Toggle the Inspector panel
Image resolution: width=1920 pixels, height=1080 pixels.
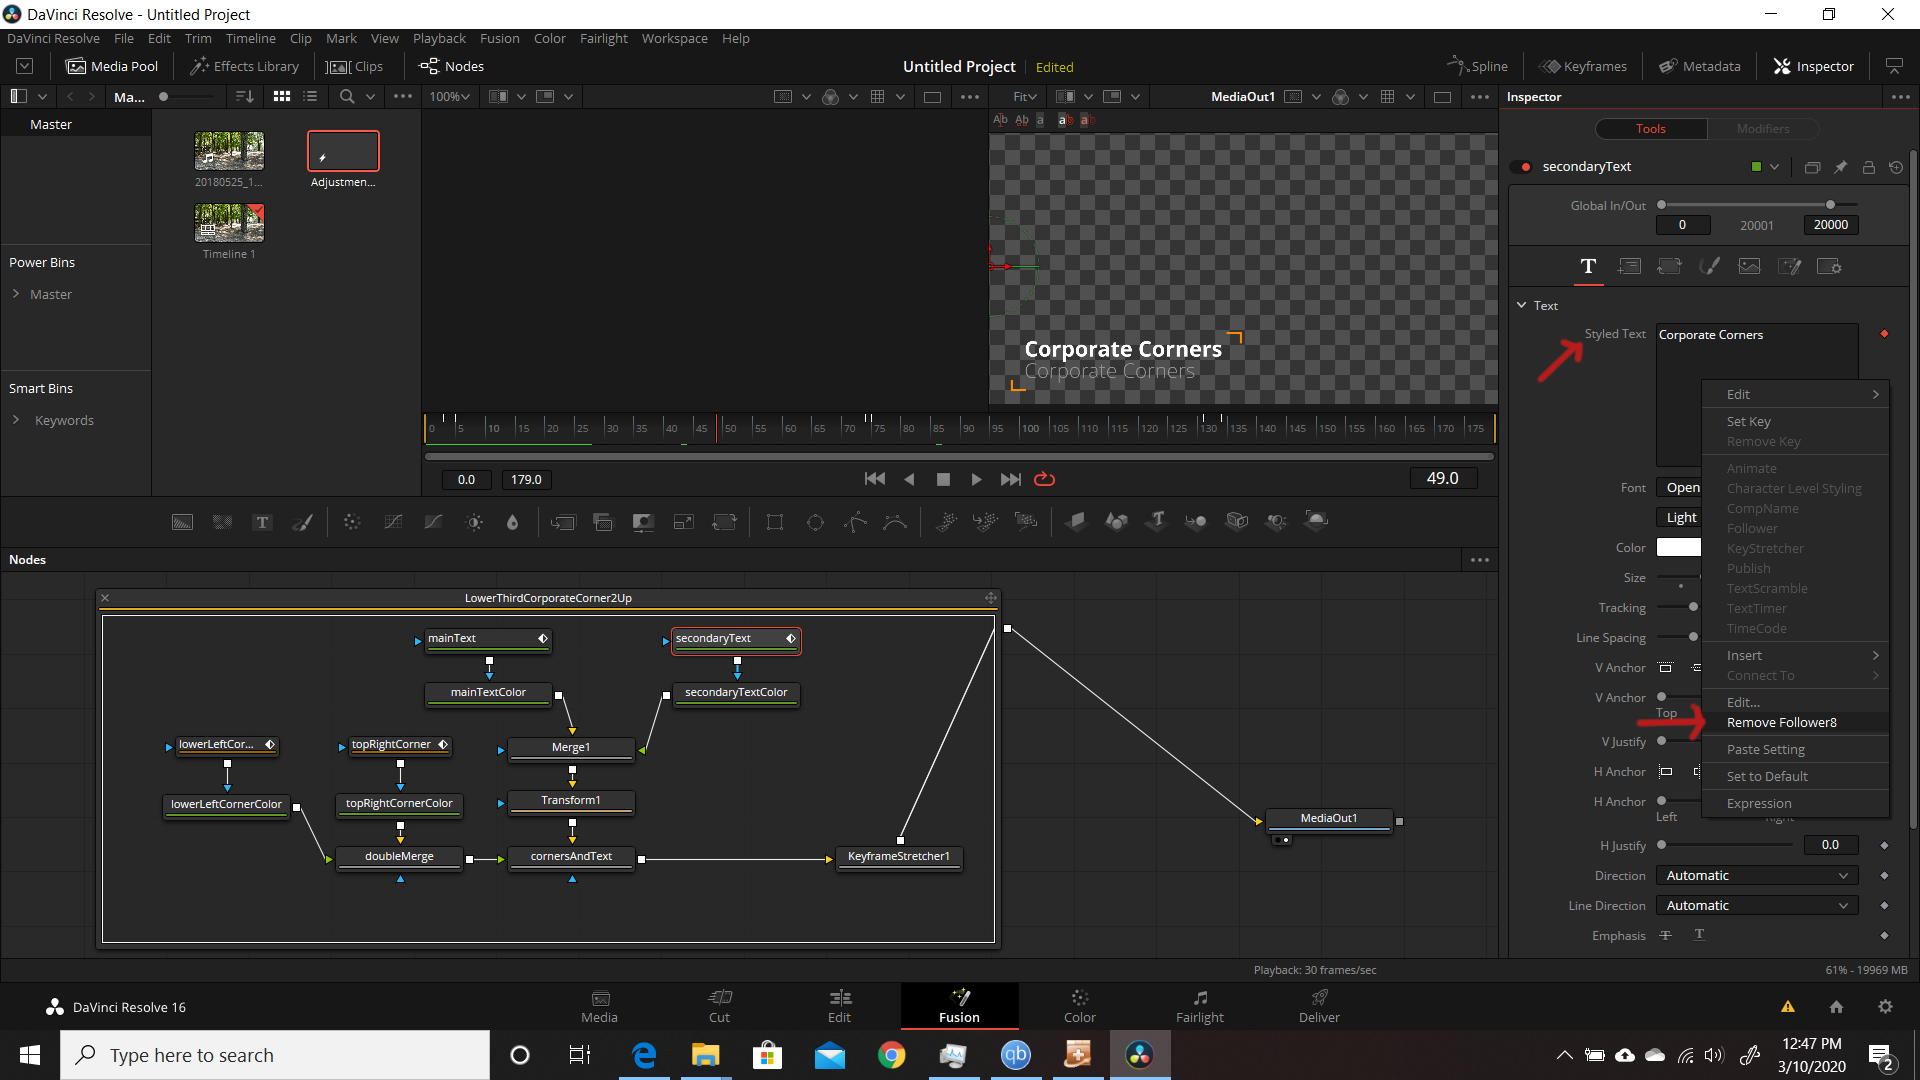(1814, 66)
